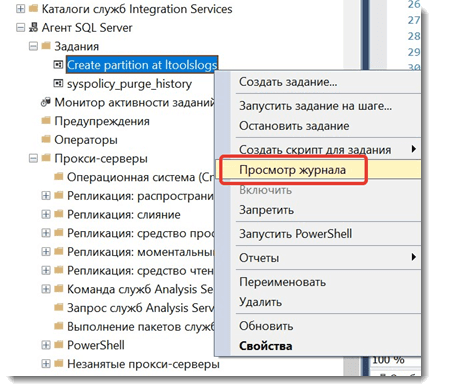Expand Незанятые прокси-серверы folder

pyautogui.click(x=46, y=363)
